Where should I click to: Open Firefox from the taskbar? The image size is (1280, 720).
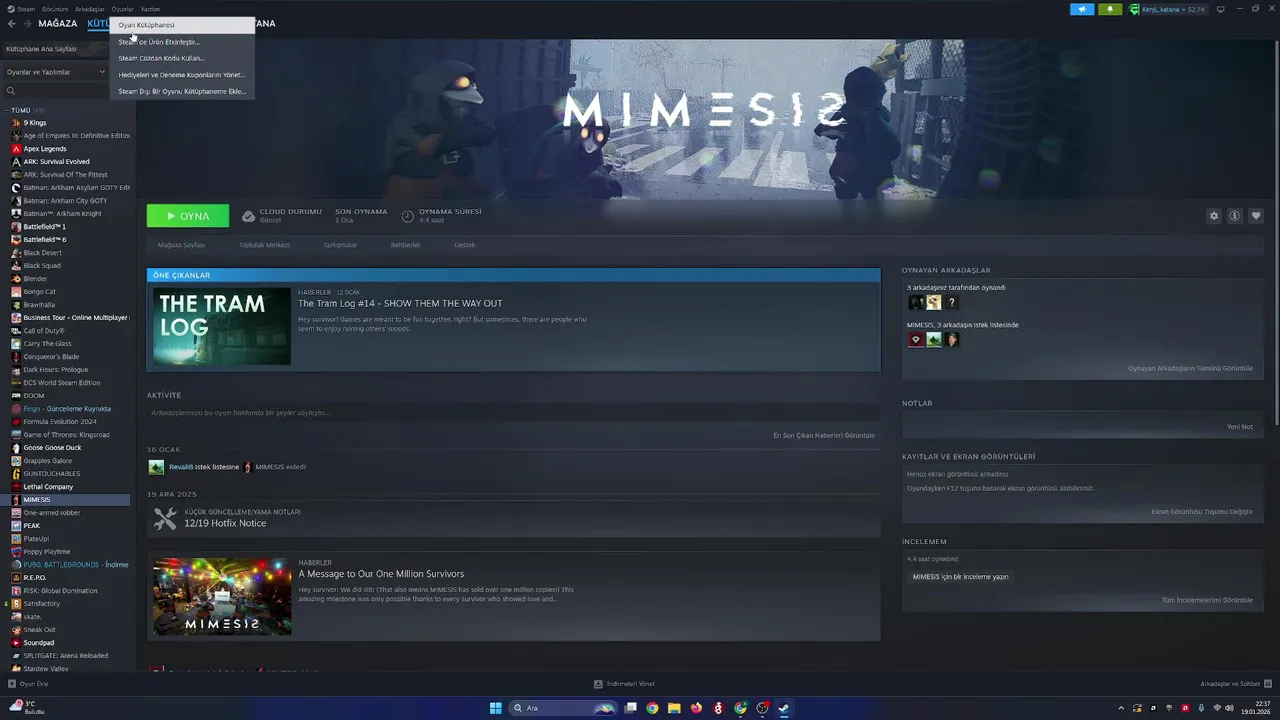point(696,708)
